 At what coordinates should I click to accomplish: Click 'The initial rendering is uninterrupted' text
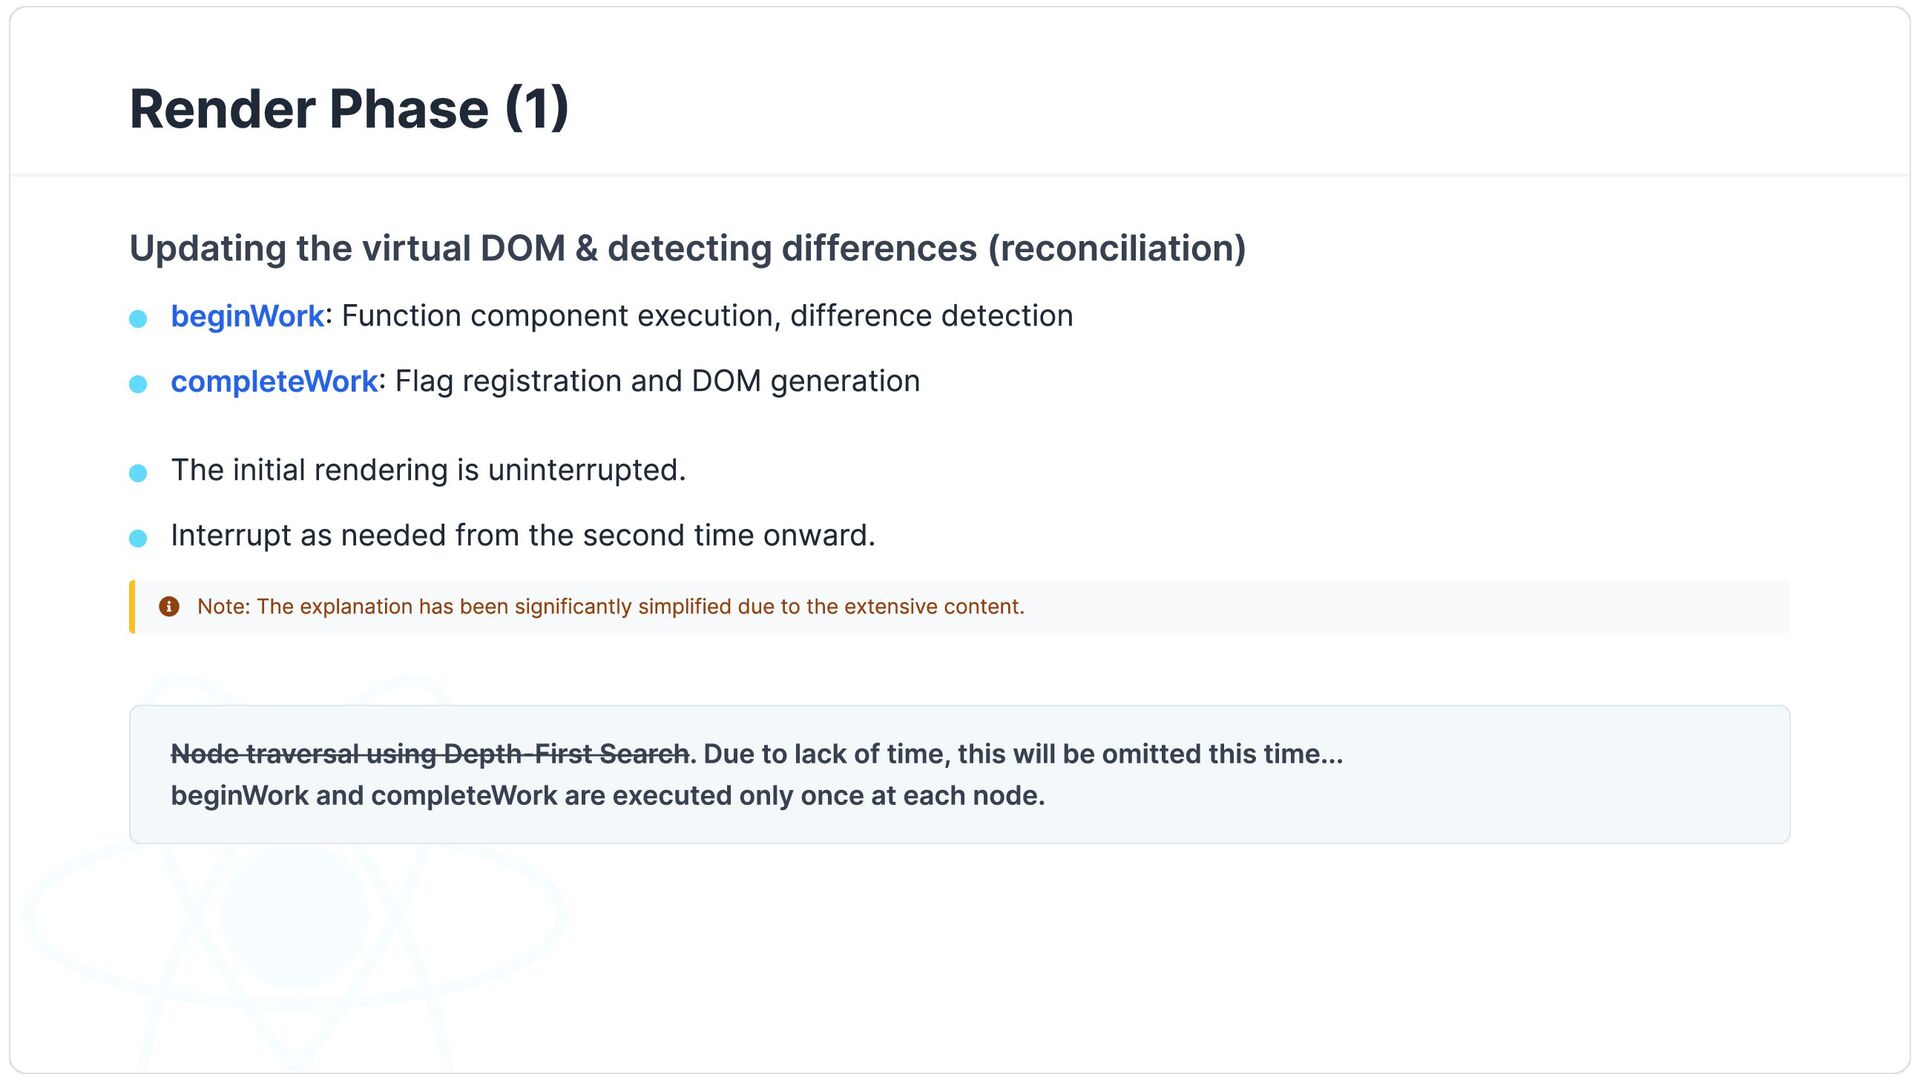tap(428, 470)
